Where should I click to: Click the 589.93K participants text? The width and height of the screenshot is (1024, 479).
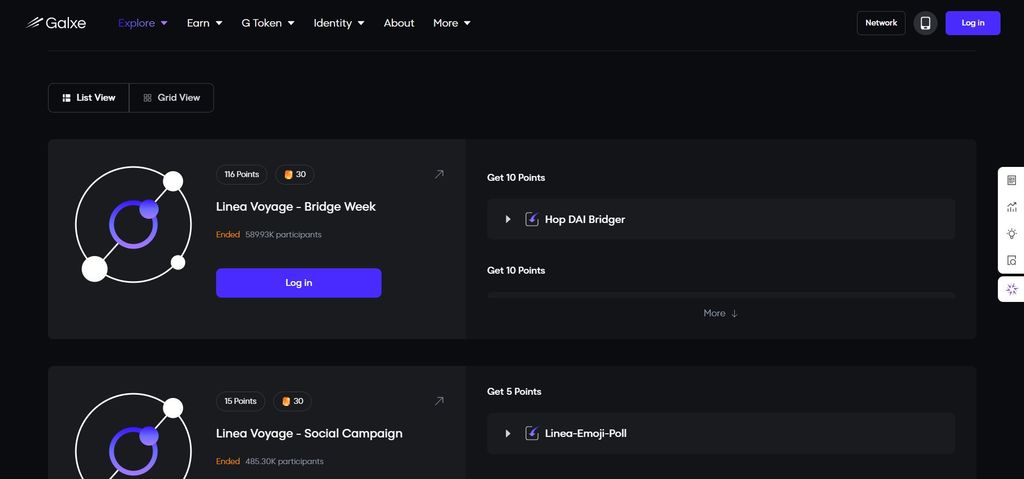[x=283, y=235]
